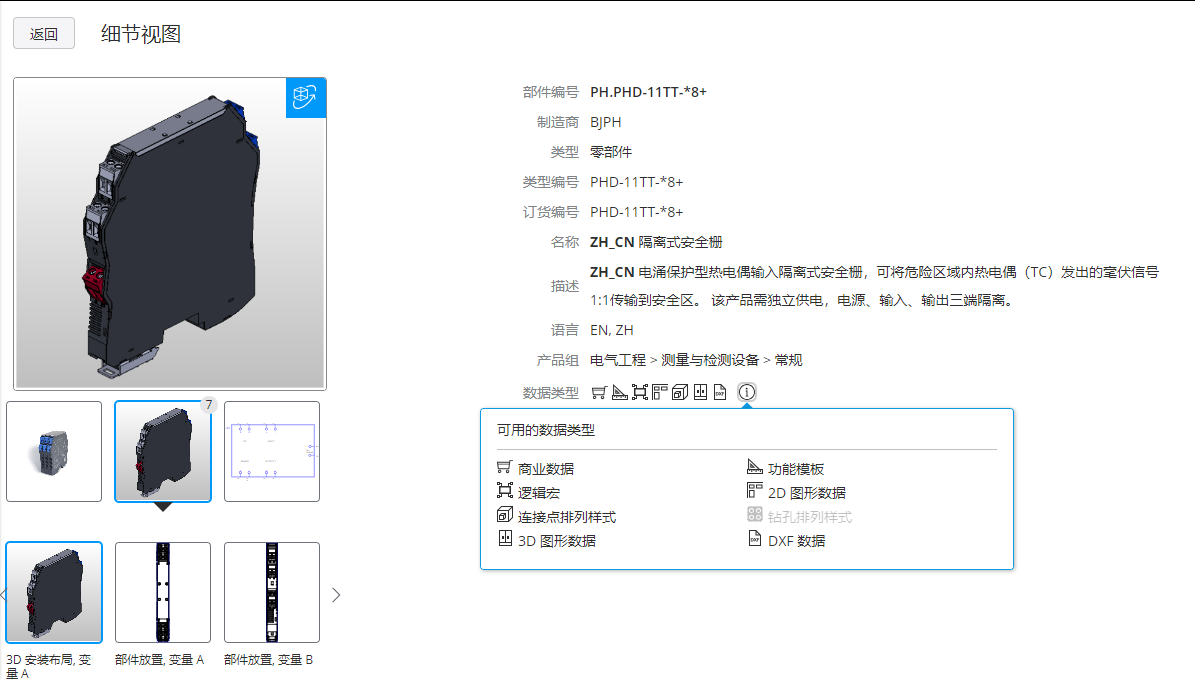Viewport: 1195px width, 679px height.
Task: Click the function template ruler icon in the 数据类型 row
Action: tap(619, 392)
